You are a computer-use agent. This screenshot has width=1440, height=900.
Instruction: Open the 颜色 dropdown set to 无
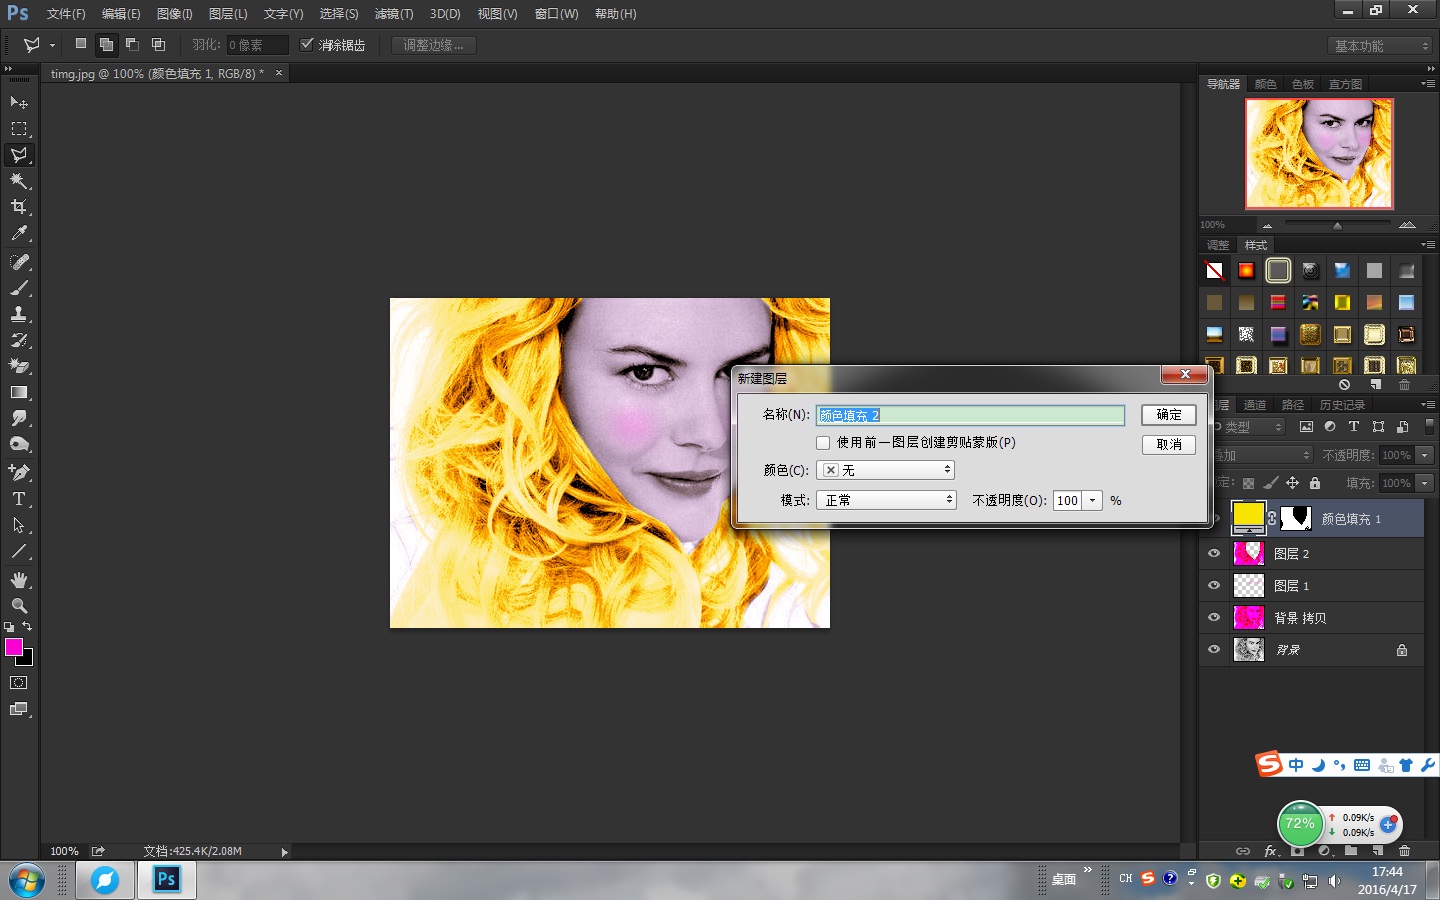(885, 469)
